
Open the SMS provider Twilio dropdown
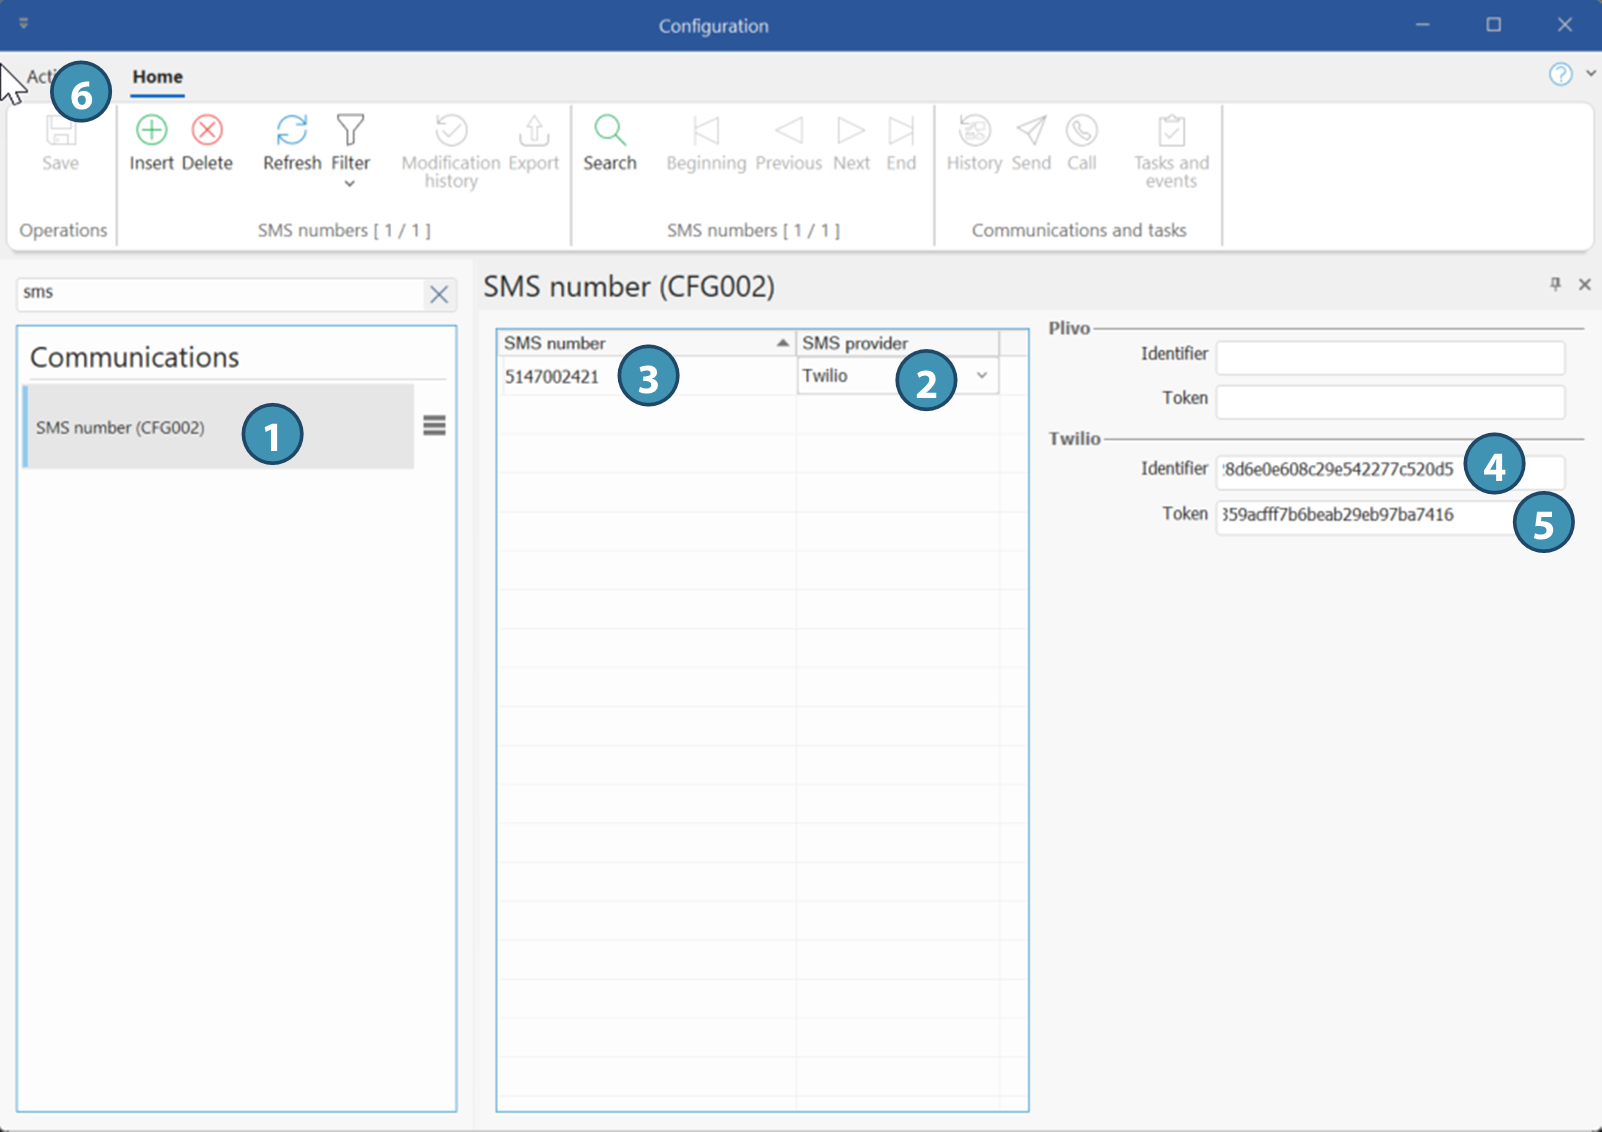[x=981, y=376]
